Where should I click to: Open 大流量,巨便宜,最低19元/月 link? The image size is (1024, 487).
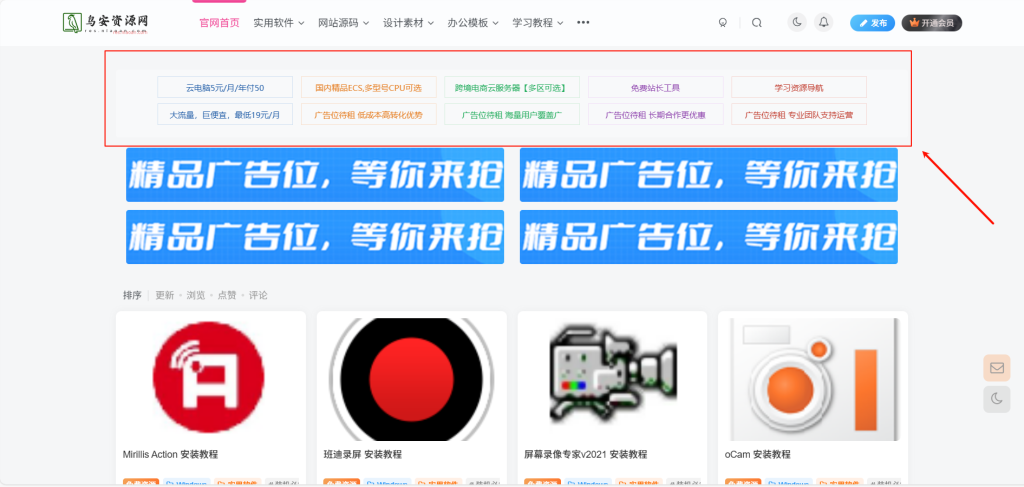(225, 114)
